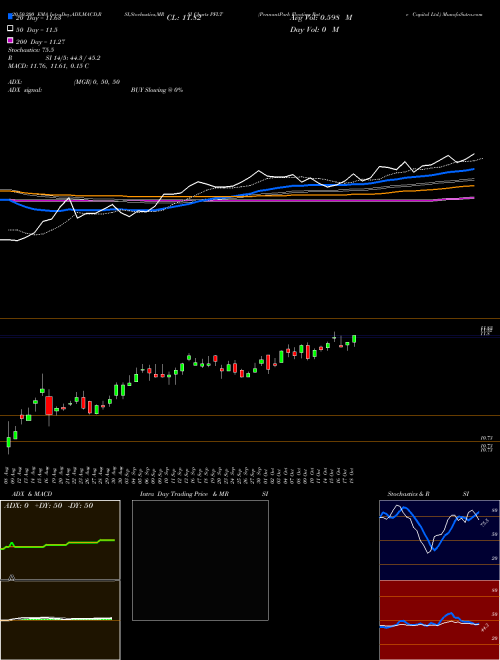Click the '(MGR) 0, 50, 50' ADX values
500x660 pixels.
click(x=97, y=82)
